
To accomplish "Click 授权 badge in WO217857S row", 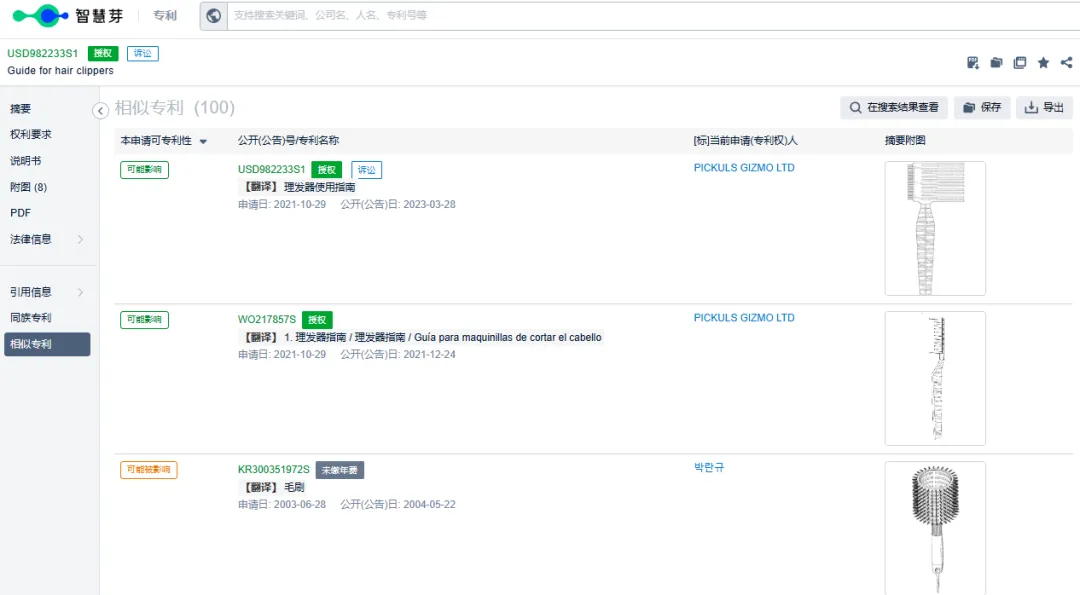I will click(x=317, y=320).
